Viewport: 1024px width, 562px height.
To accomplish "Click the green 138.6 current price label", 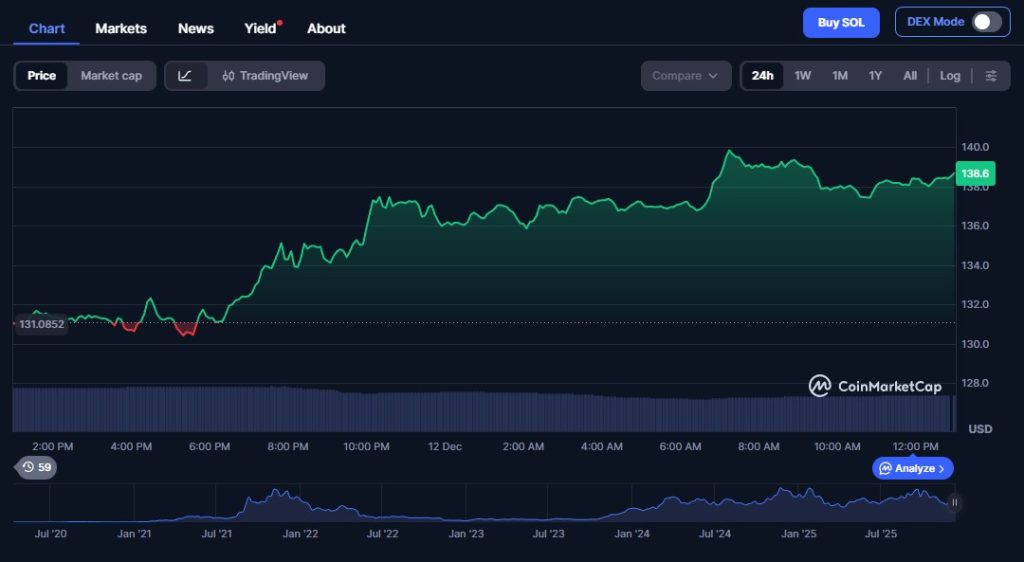I will point(974,174).
